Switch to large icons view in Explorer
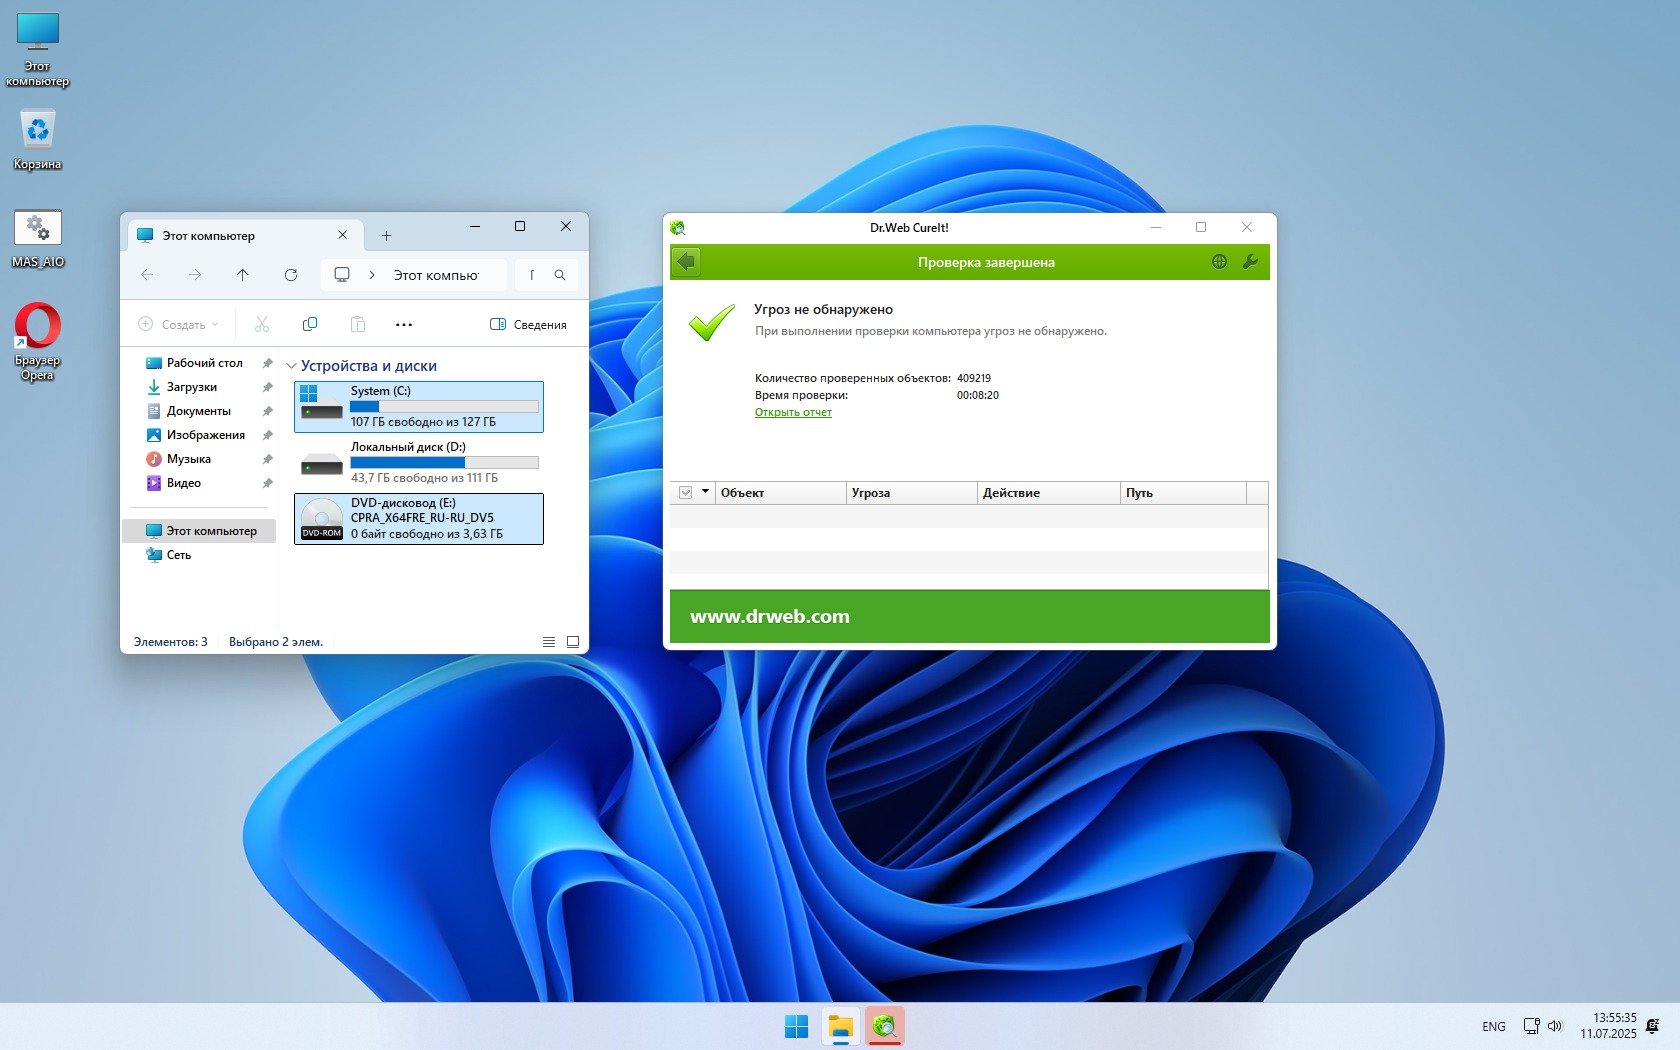This screenshot has height=1050, width=1680. tap(573, 642)
